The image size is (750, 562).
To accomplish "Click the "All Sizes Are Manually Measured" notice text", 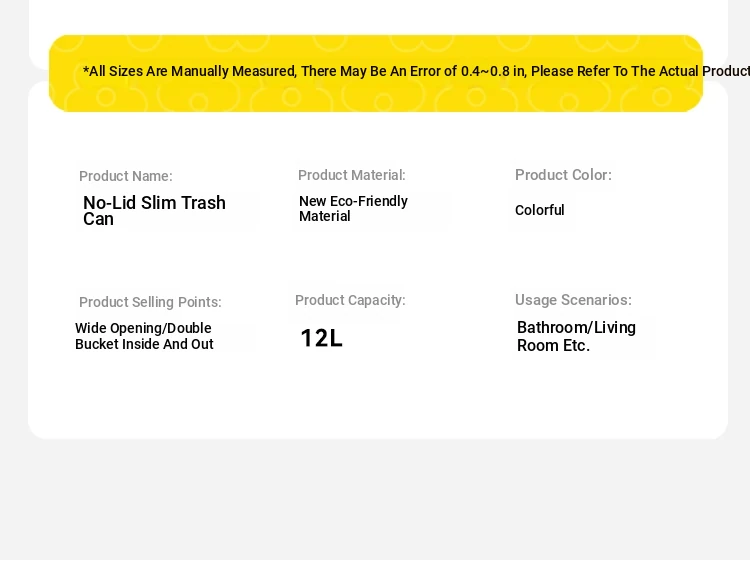I will [189, 72].
